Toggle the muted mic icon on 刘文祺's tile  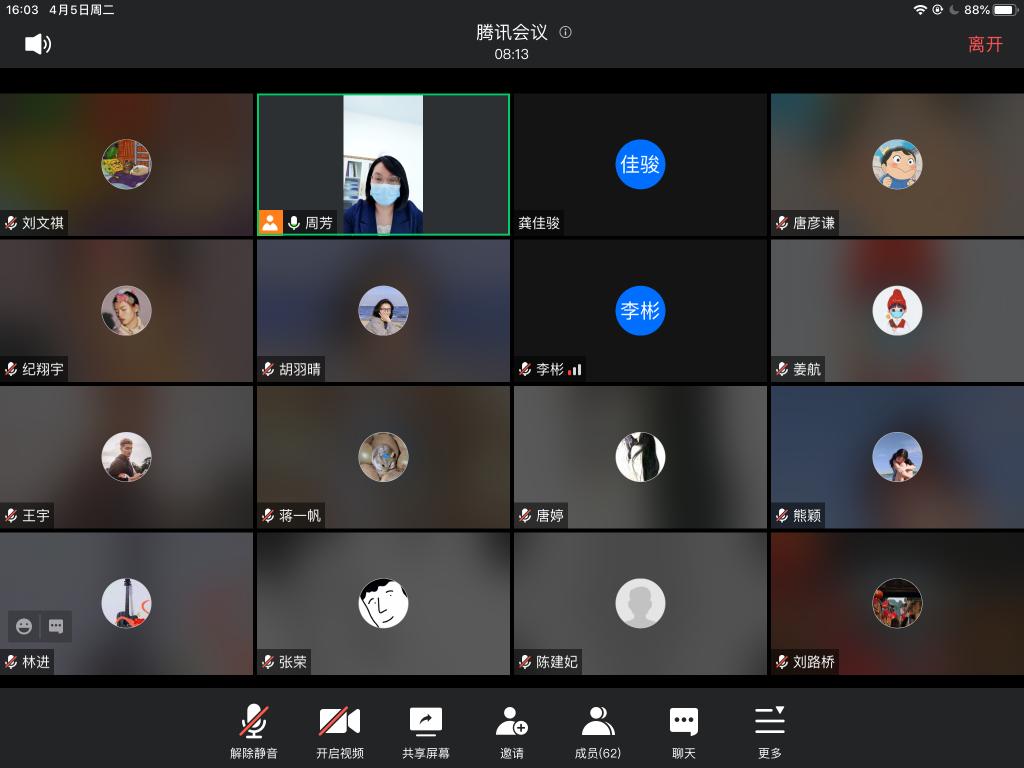pos(10,223)
